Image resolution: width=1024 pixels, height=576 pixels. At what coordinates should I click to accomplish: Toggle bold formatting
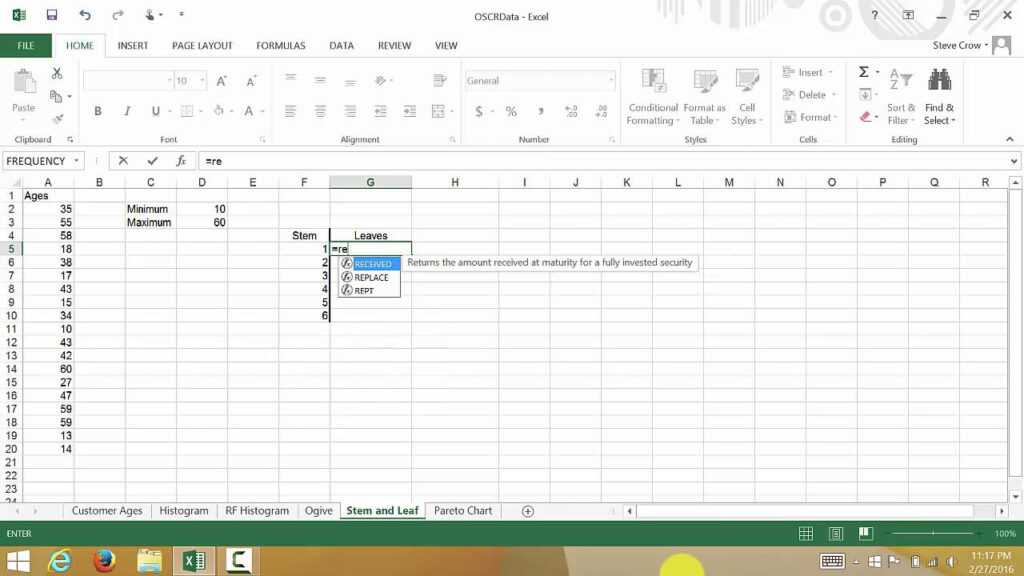click(98, 110)
